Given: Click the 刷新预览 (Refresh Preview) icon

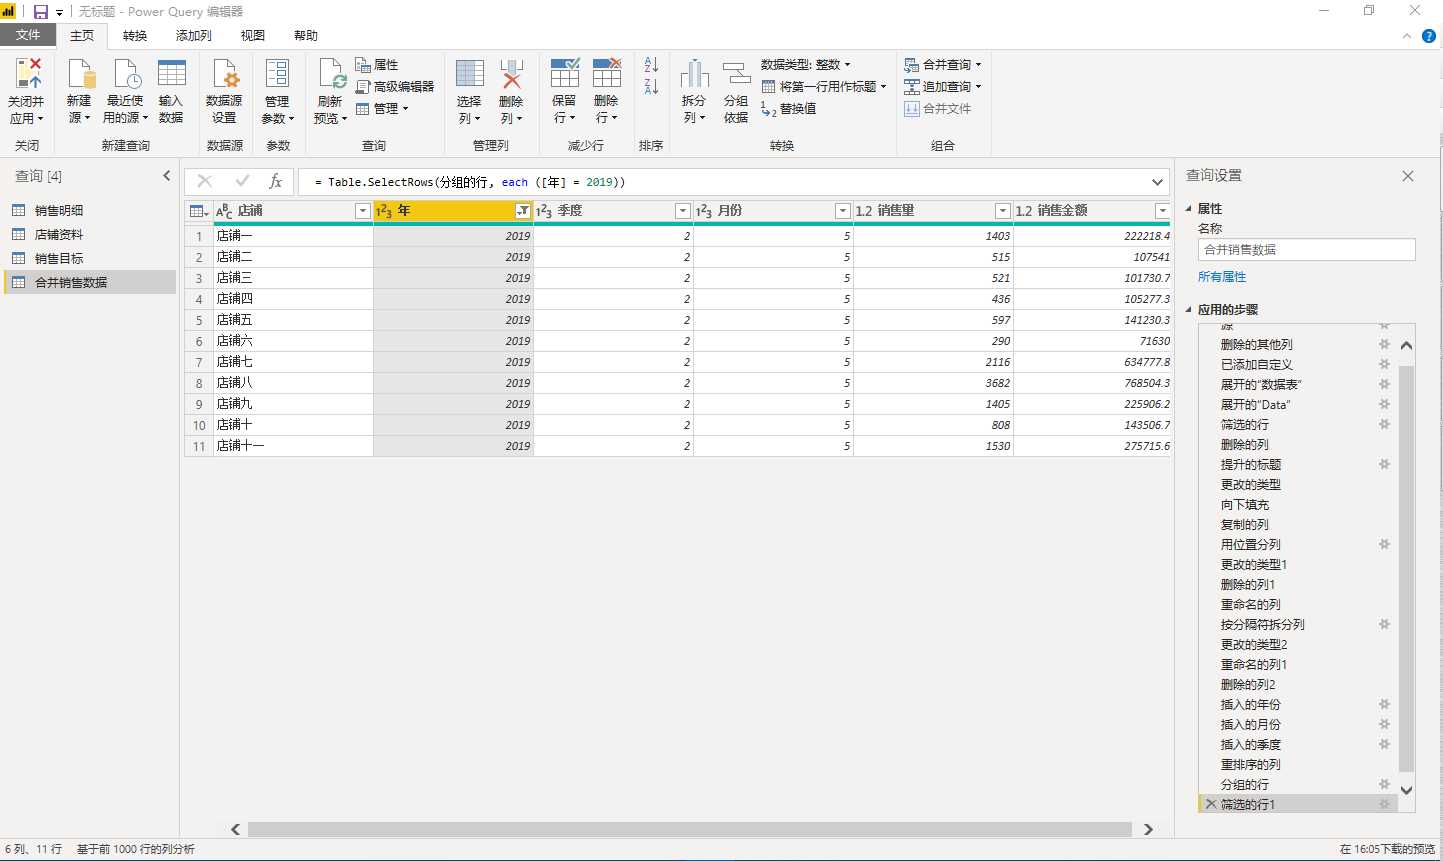Looking at the screenshot, I should [x=332, y=73].
